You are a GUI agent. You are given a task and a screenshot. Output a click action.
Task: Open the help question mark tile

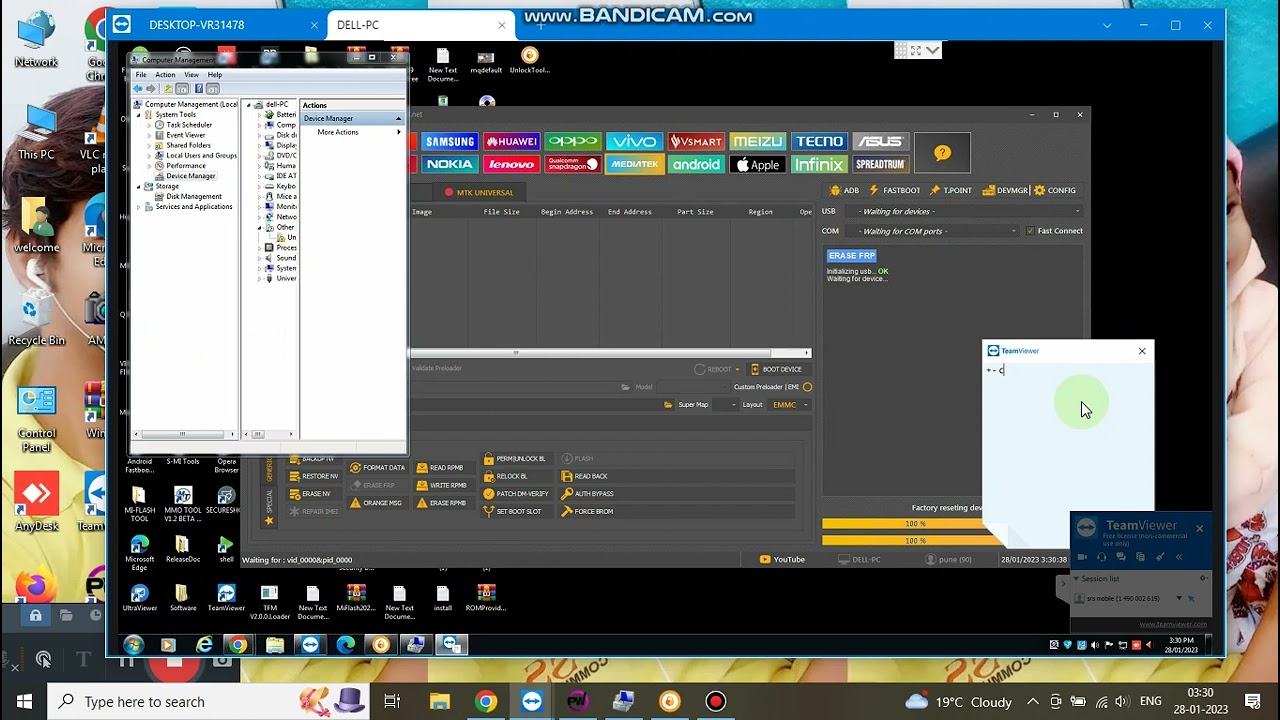942,153
